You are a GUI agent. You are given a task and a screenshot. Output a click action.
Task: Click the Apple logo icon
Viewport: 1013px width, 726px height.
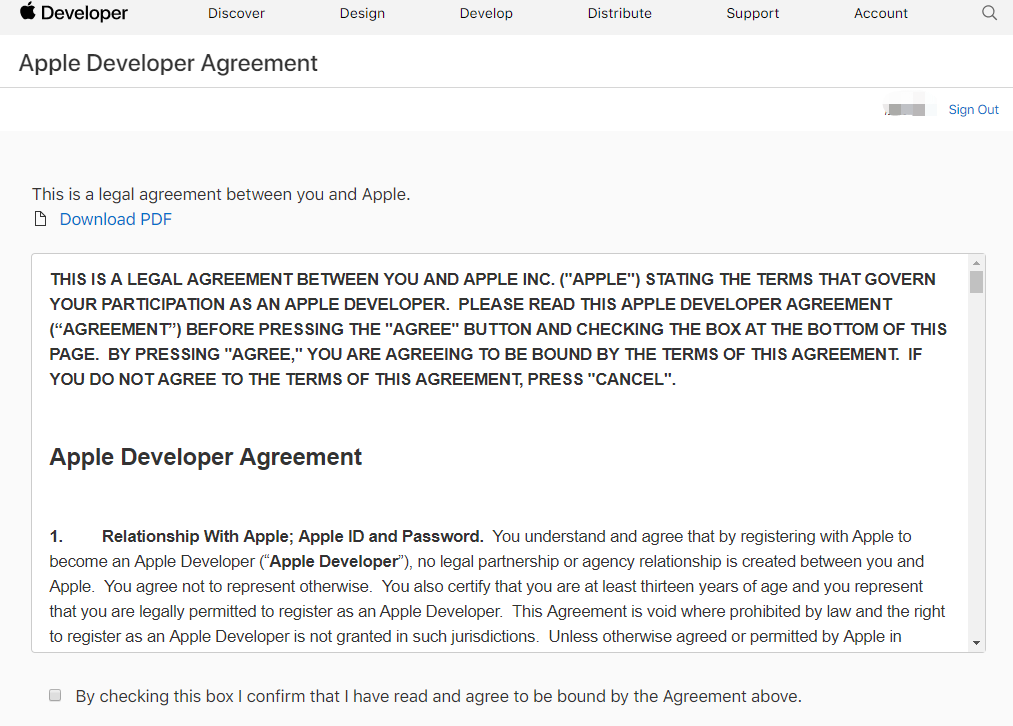[27, 12]
